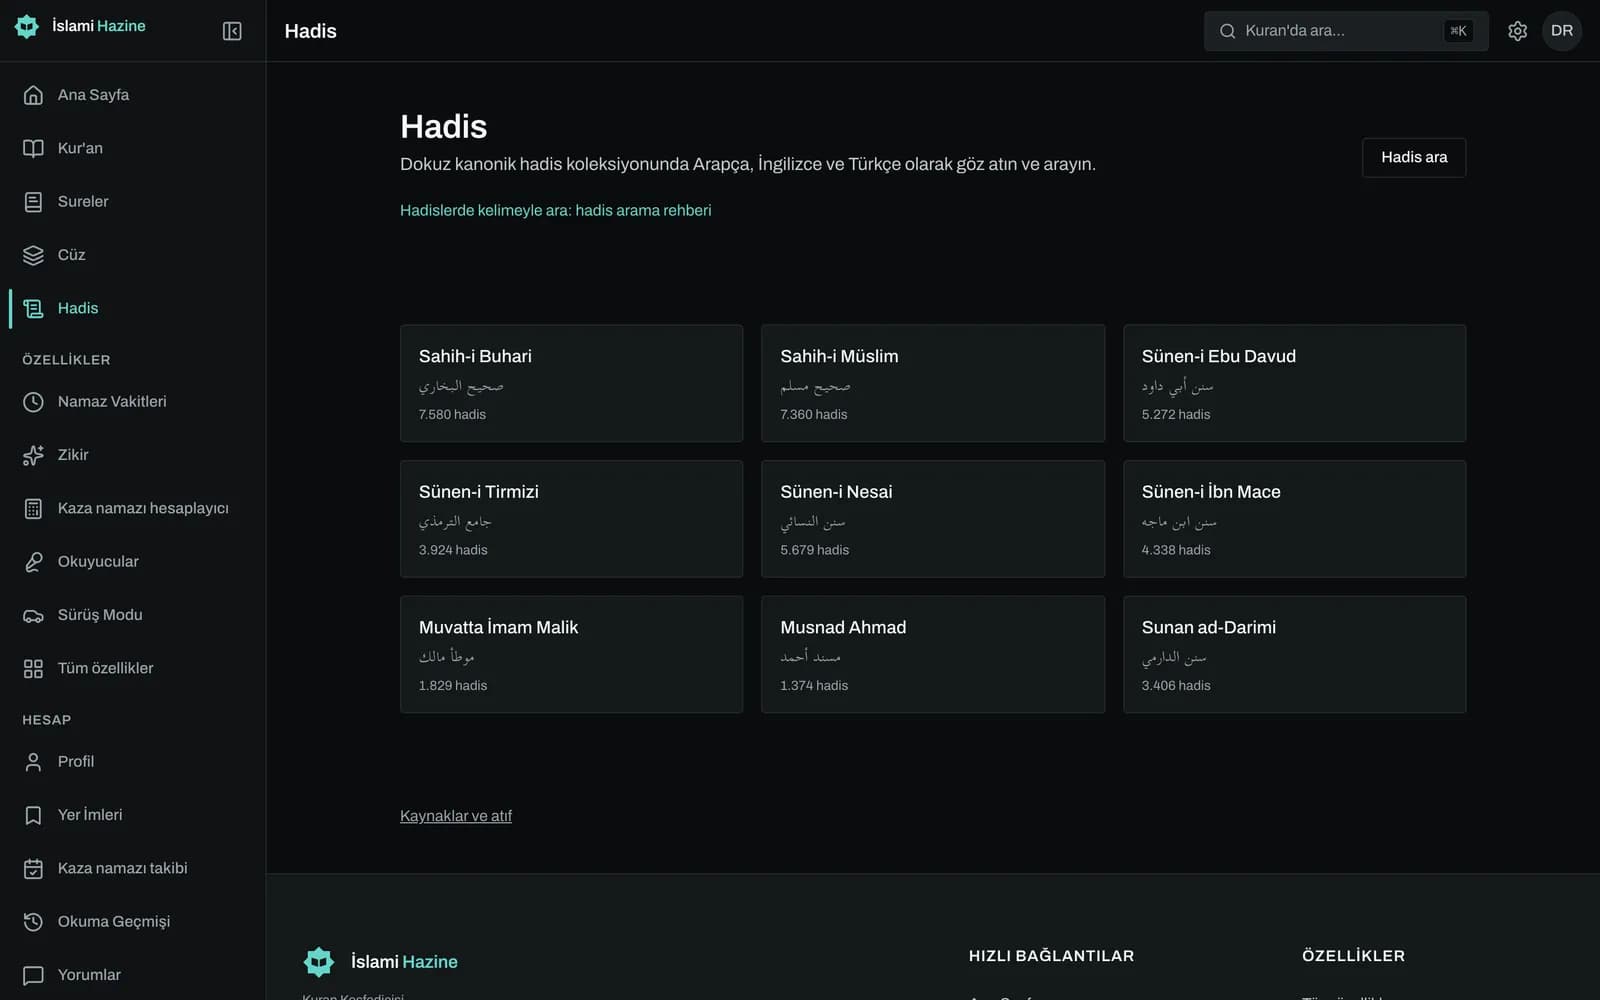Open Namaz Vakitleri clock icon
Screen dimensions: 1600x1000
point(33,402)
